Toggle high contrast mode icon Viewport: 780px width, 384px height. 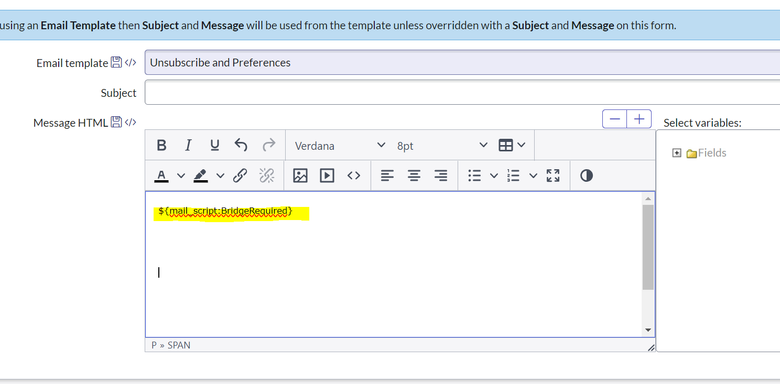(586, 176)
